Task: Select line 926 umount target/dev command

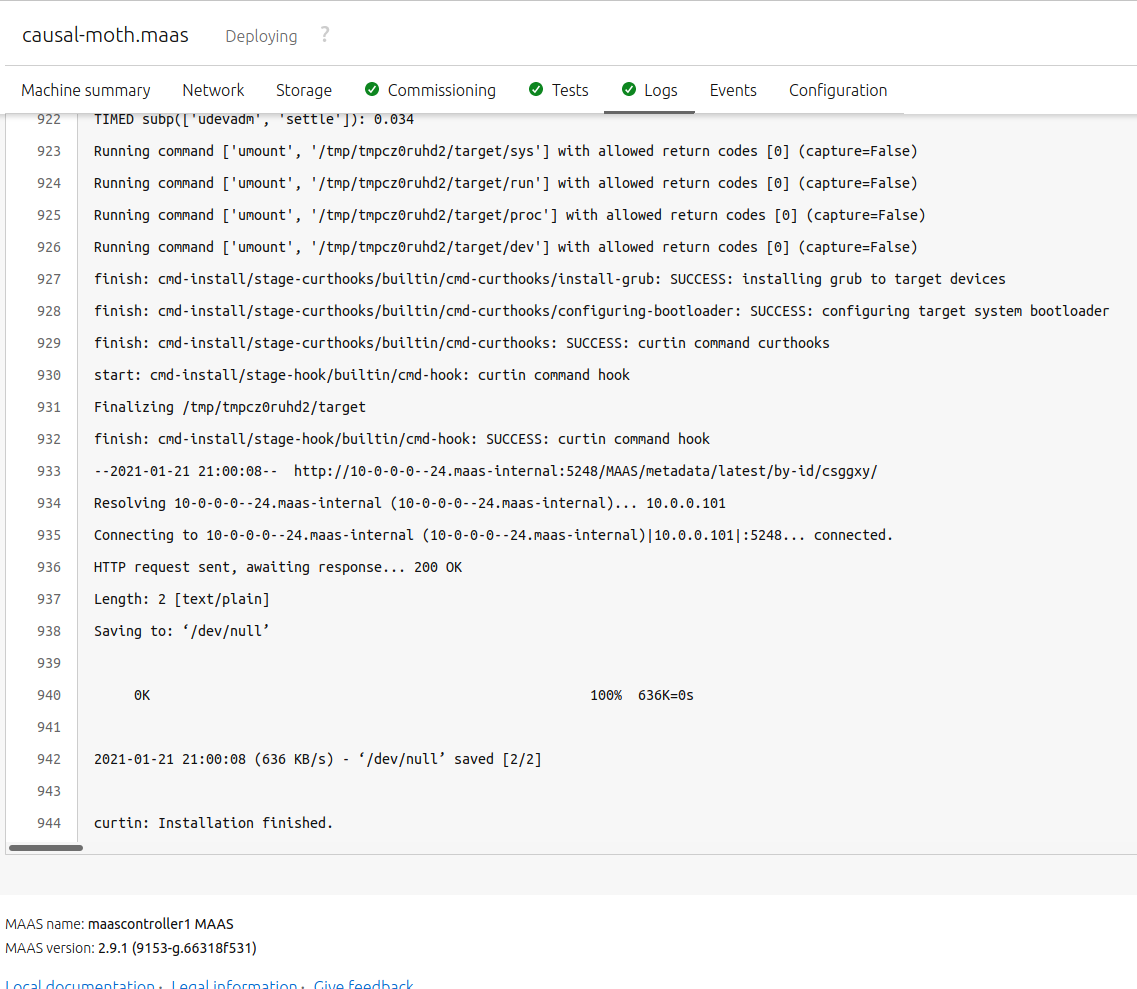Action: pos(505,247)
